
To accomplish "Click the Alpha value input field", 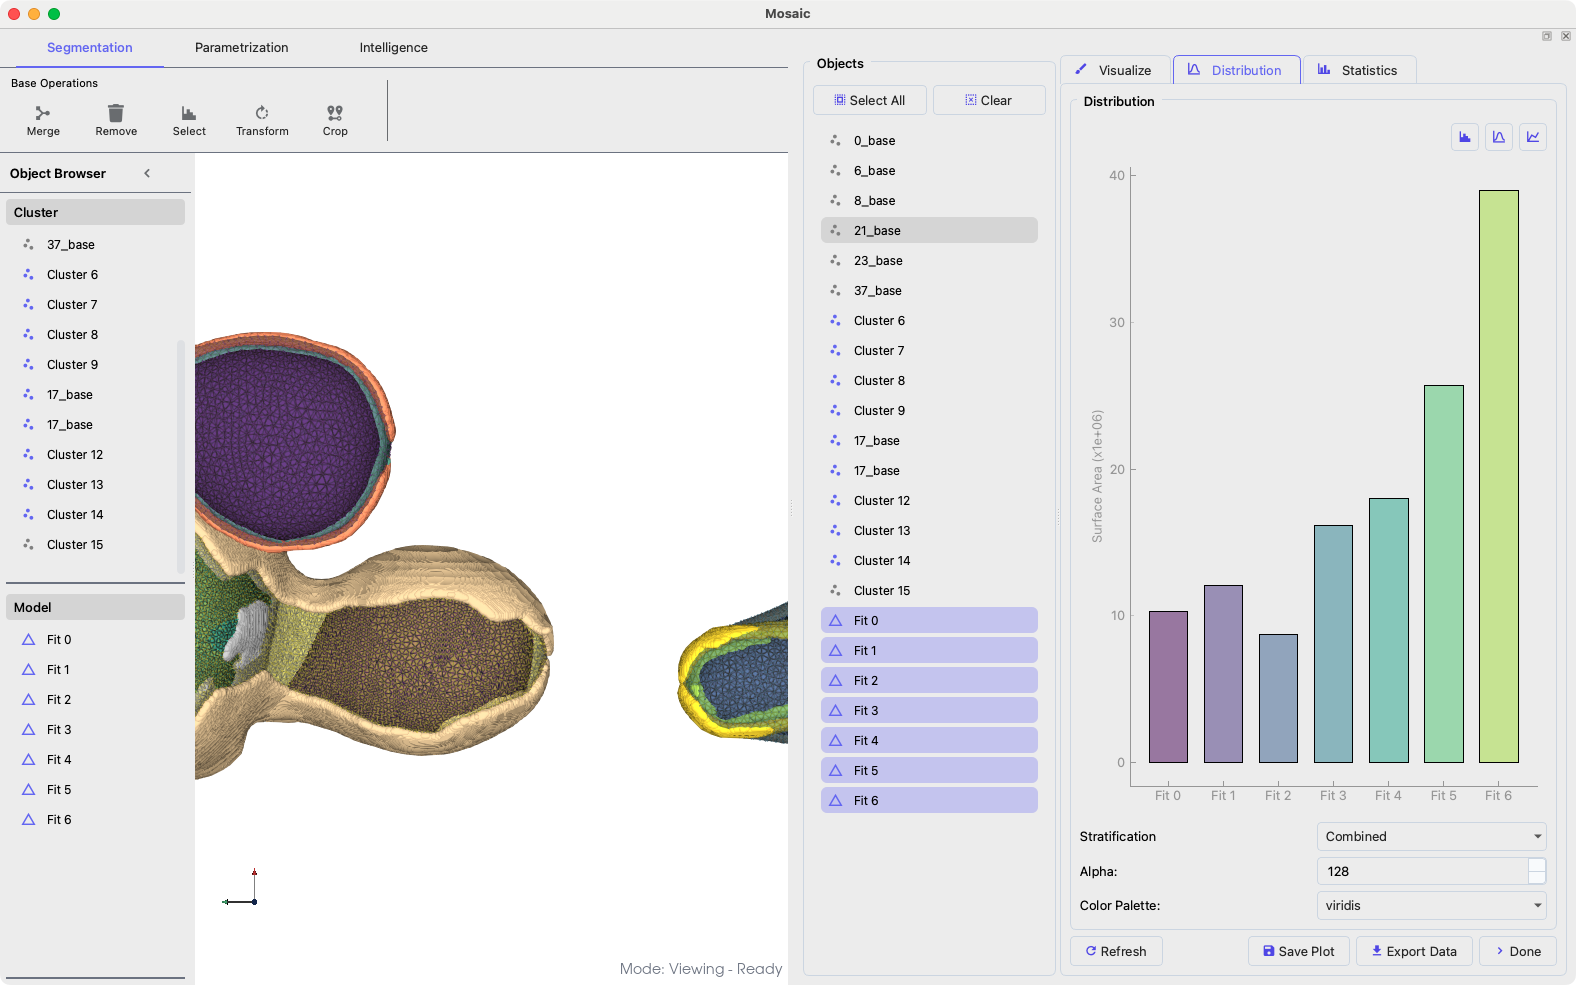I will [x=1422, y=872].
